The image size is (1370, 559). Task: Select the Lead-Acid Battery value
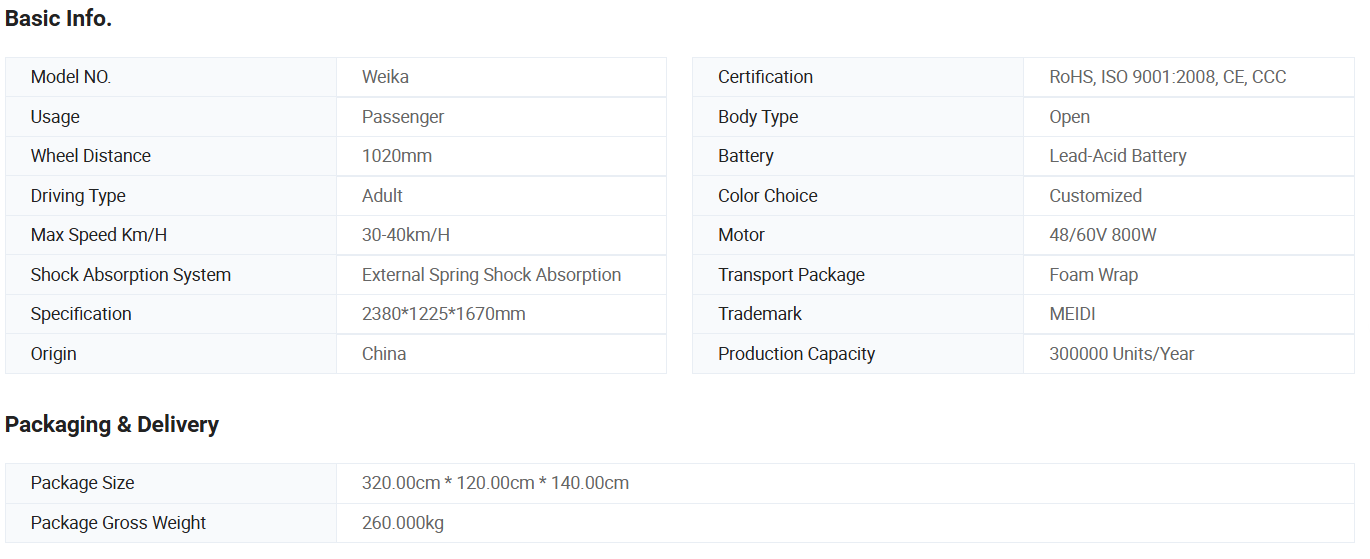(1118, 156)
